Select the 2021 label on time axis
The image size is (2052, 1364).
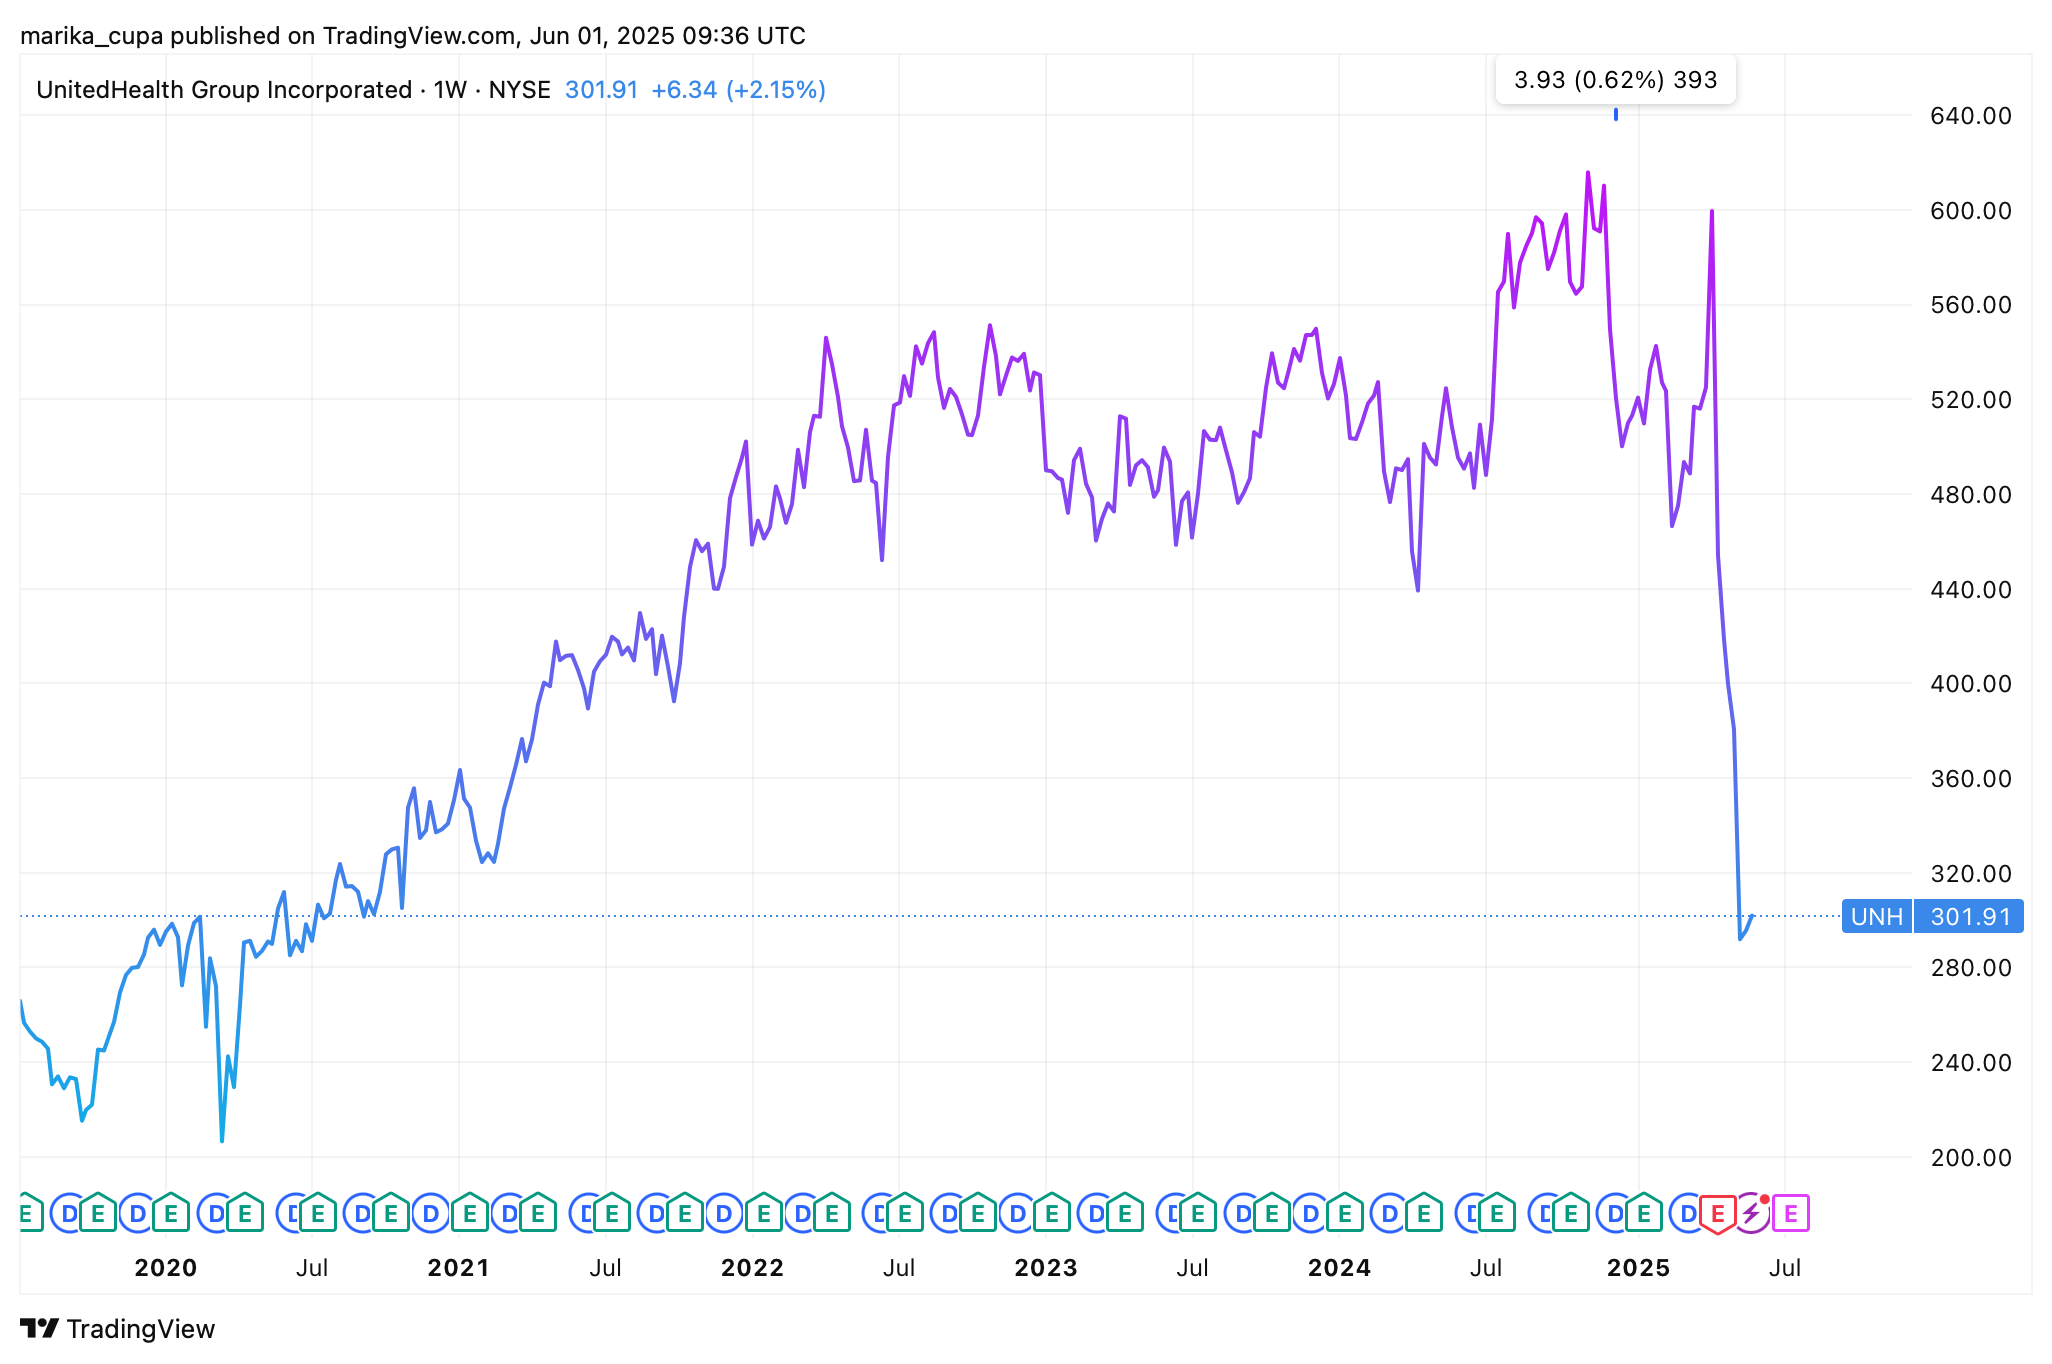tap(459, 1268)
